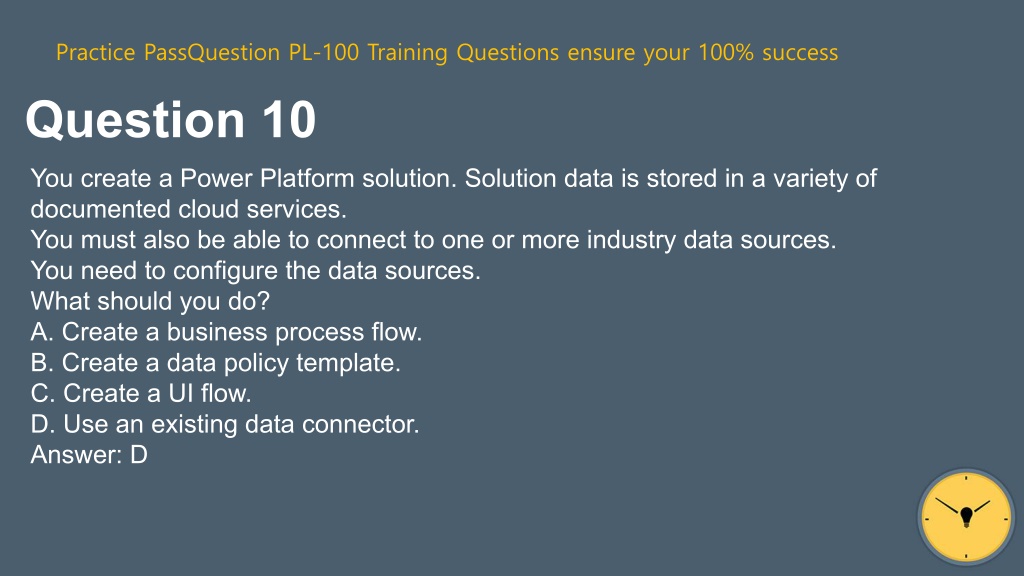The width and height of the screenshot is (1024, 576).
Task: Select the Question 10 heading
Action: click(170, 120)
